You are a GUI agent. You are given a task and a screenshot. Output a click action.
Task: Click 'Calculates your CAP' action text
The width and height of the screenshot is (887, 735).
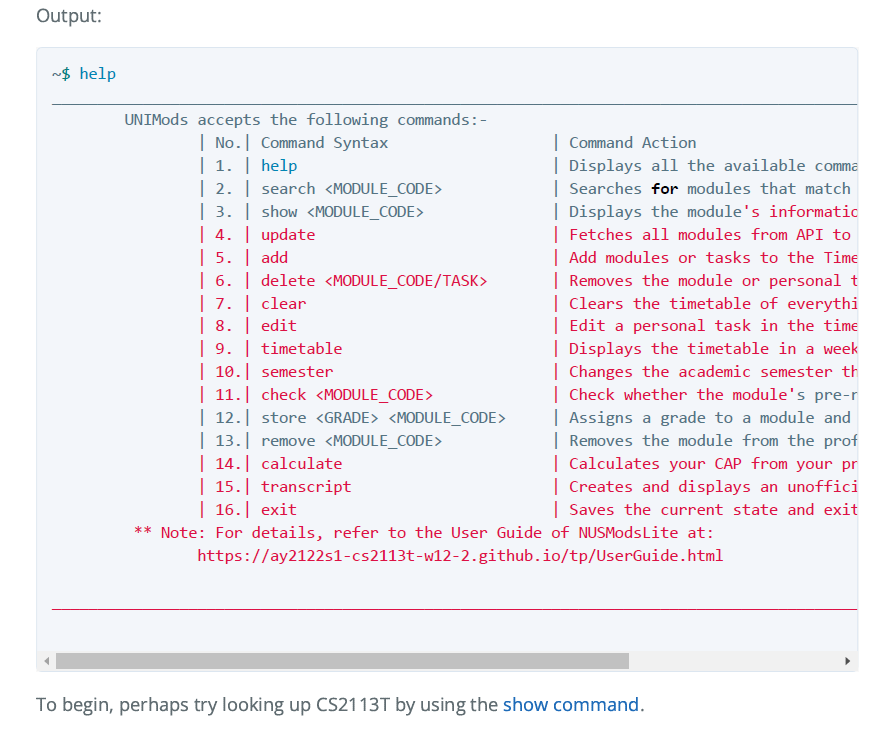[x=655, y=464]
